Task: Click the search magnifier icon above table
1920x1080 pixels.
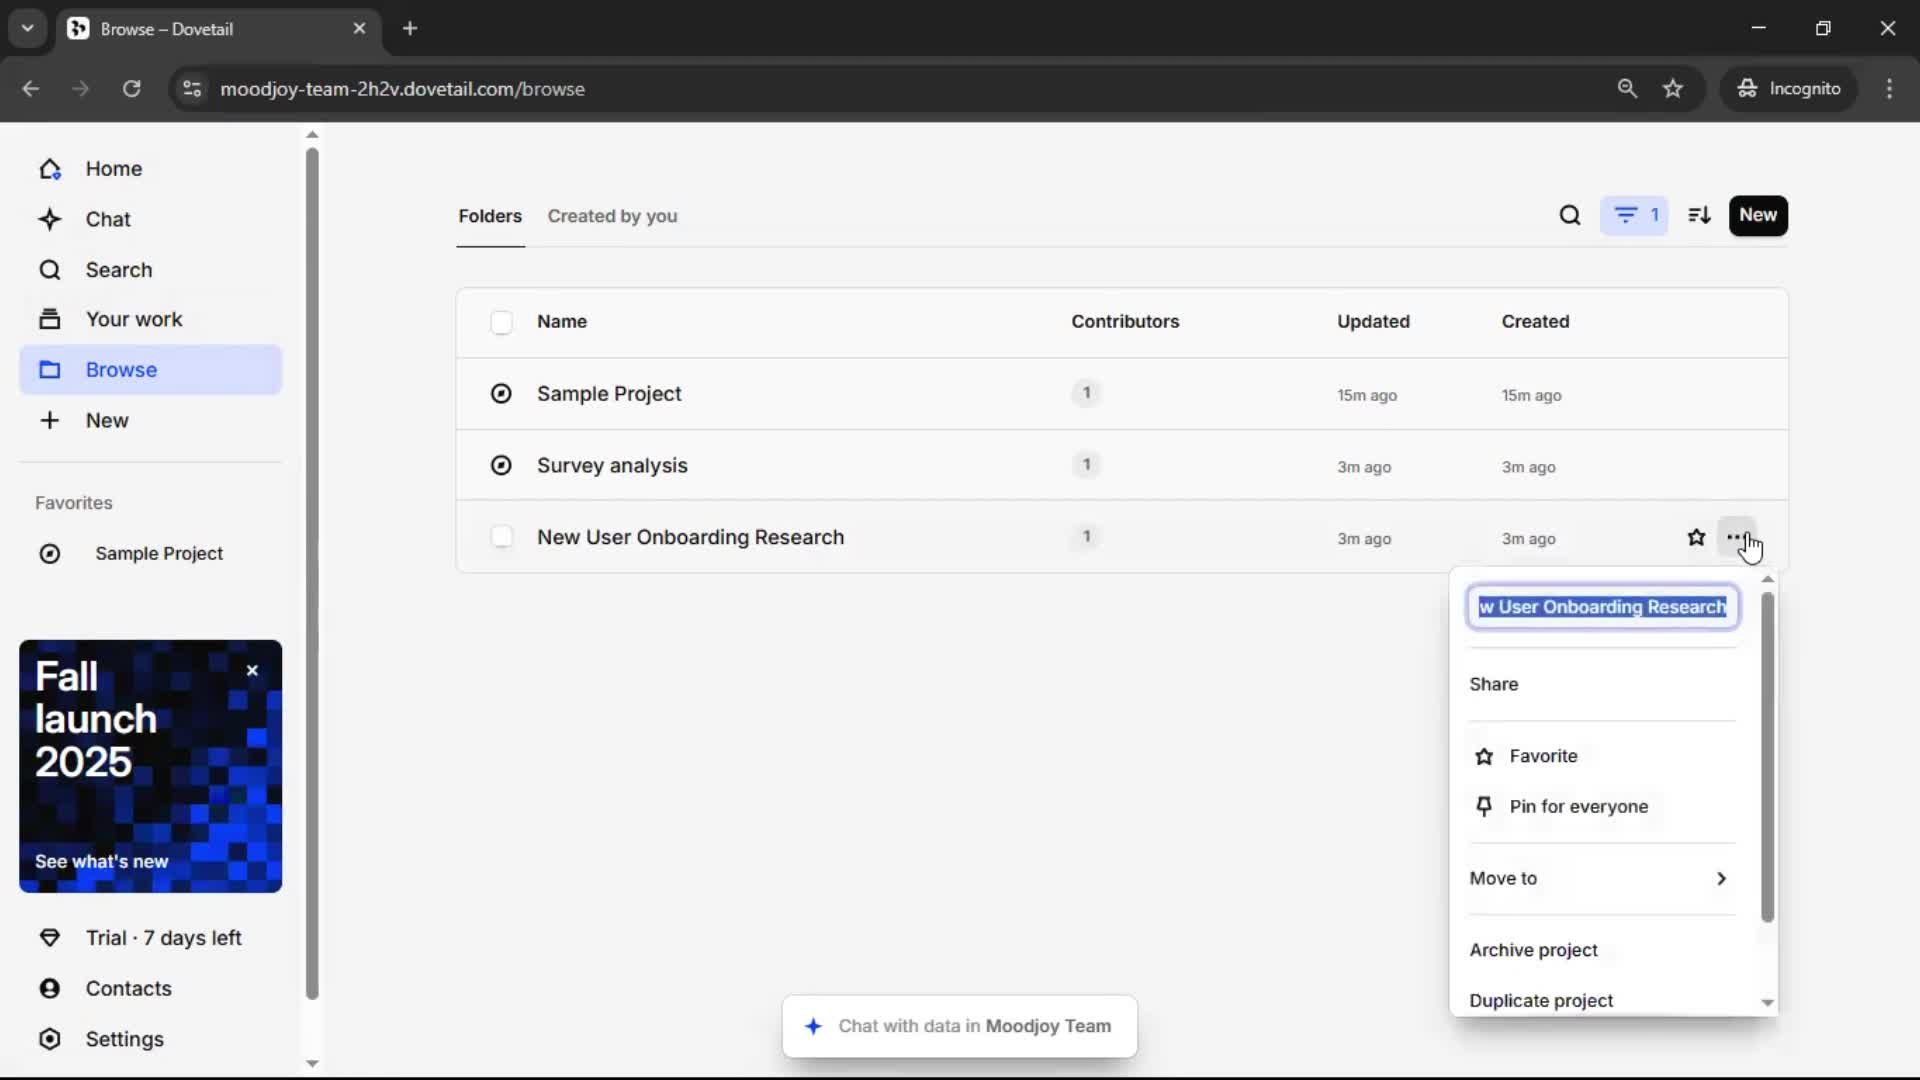Action: pyautogui.click(x=1570, y=215)
